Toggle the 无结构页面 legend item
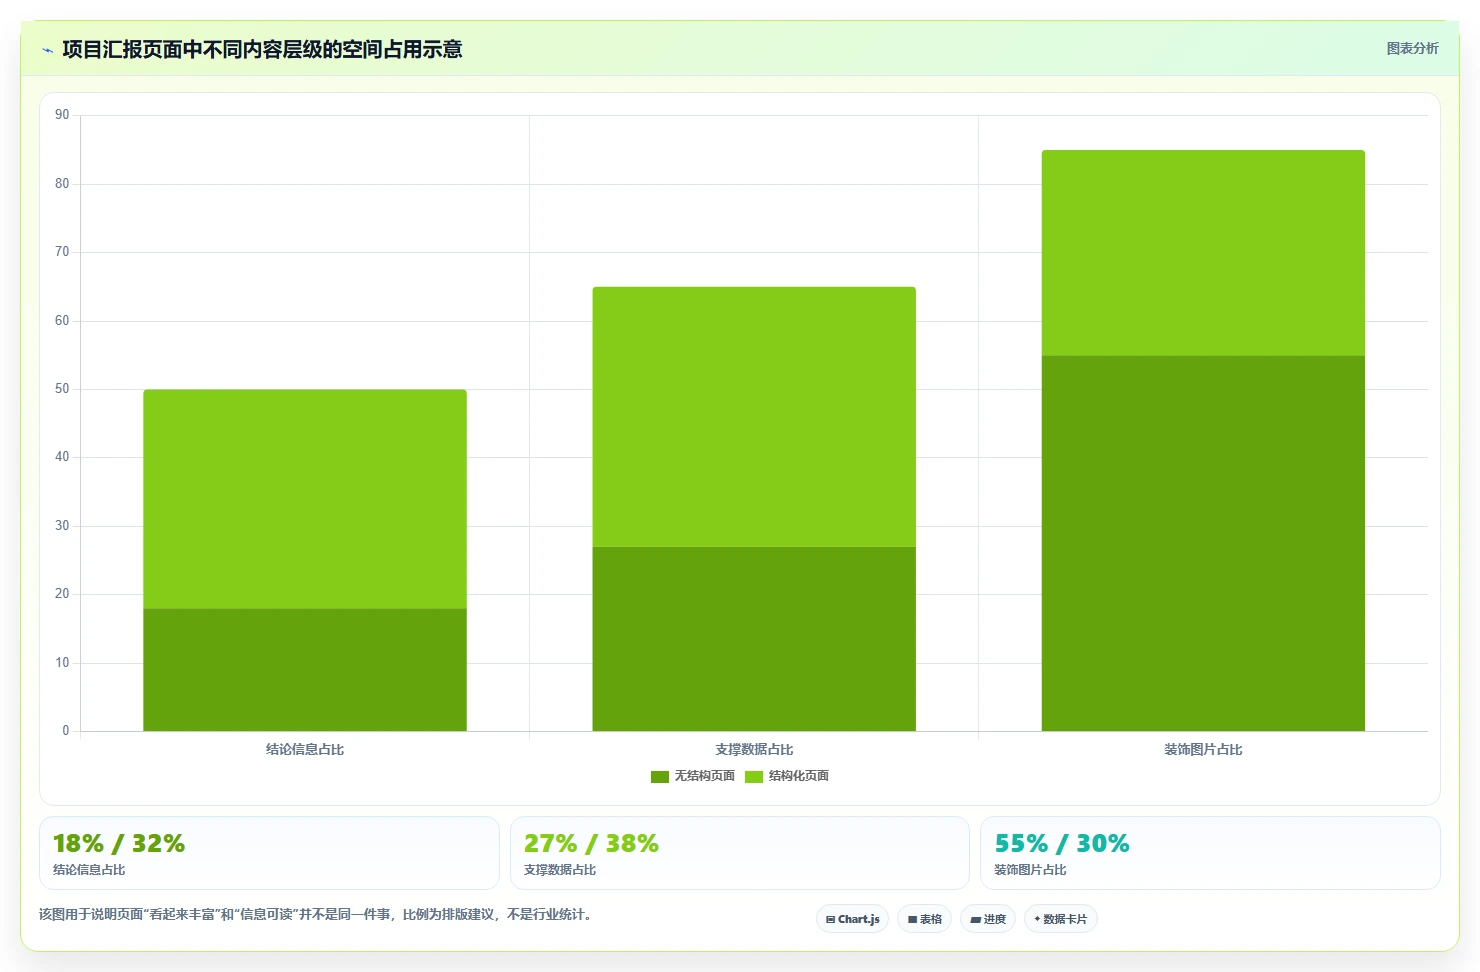 692,776
